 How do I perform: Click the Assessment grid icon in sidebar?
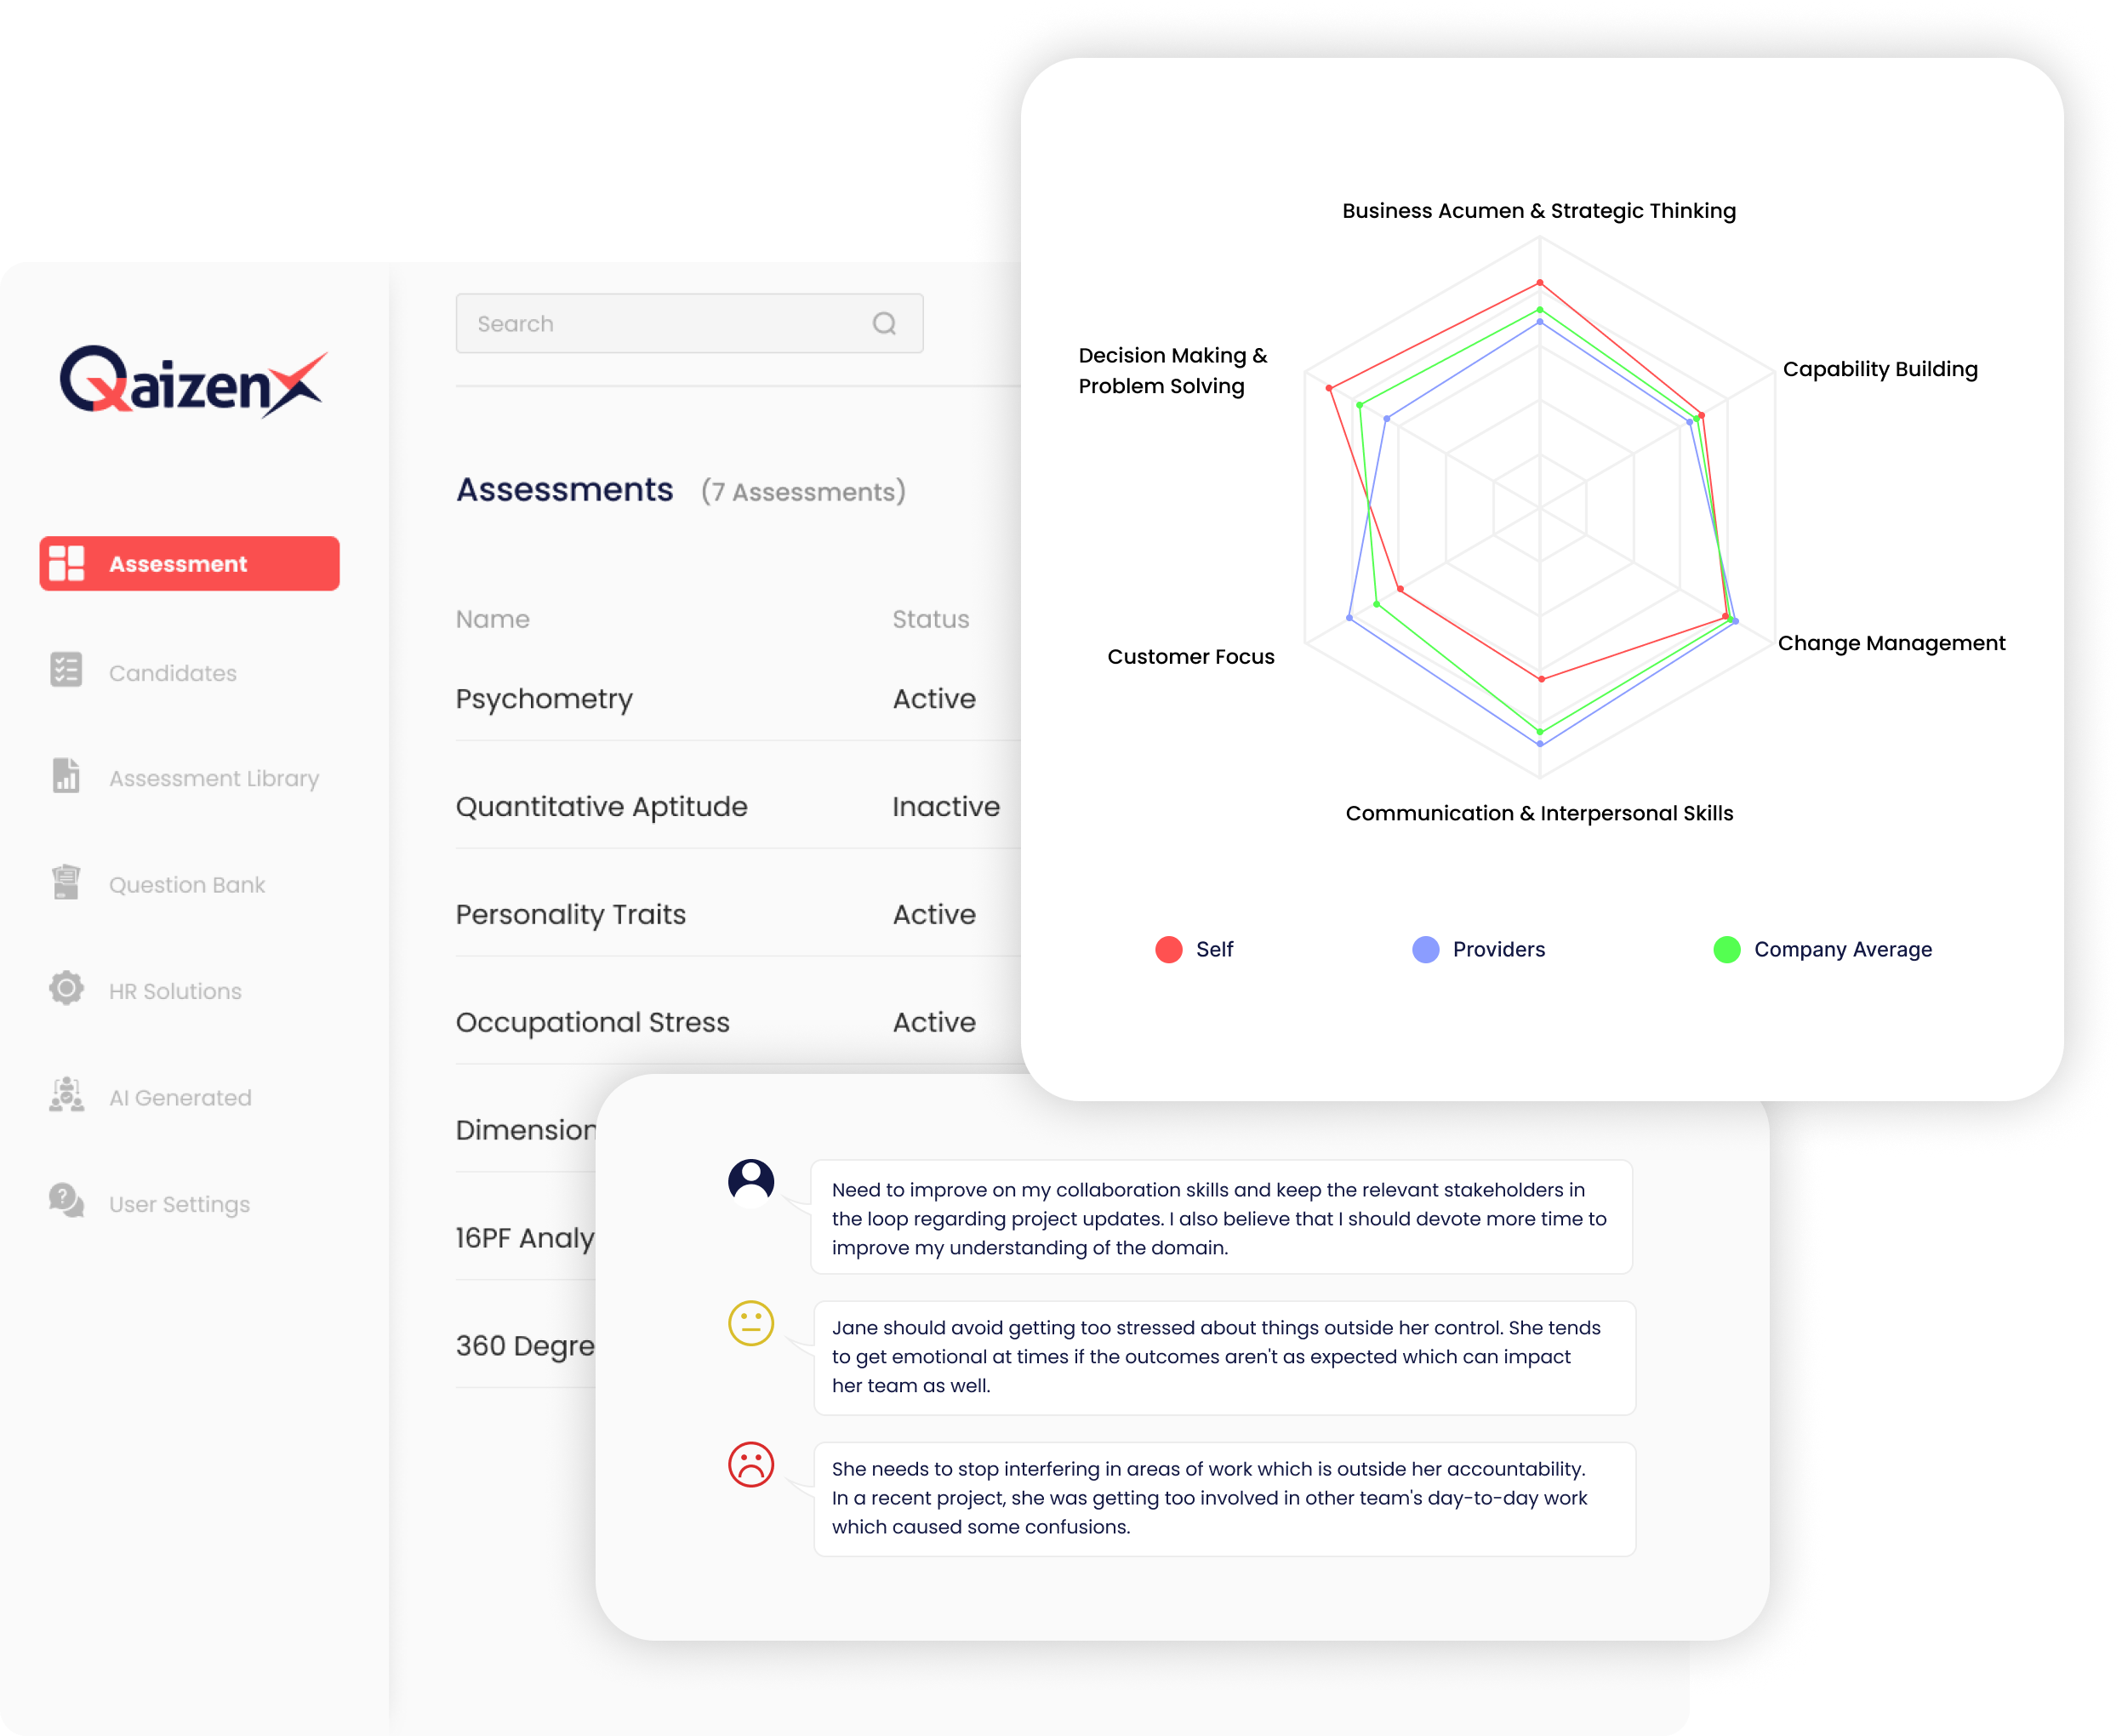(x=67, y=563)
